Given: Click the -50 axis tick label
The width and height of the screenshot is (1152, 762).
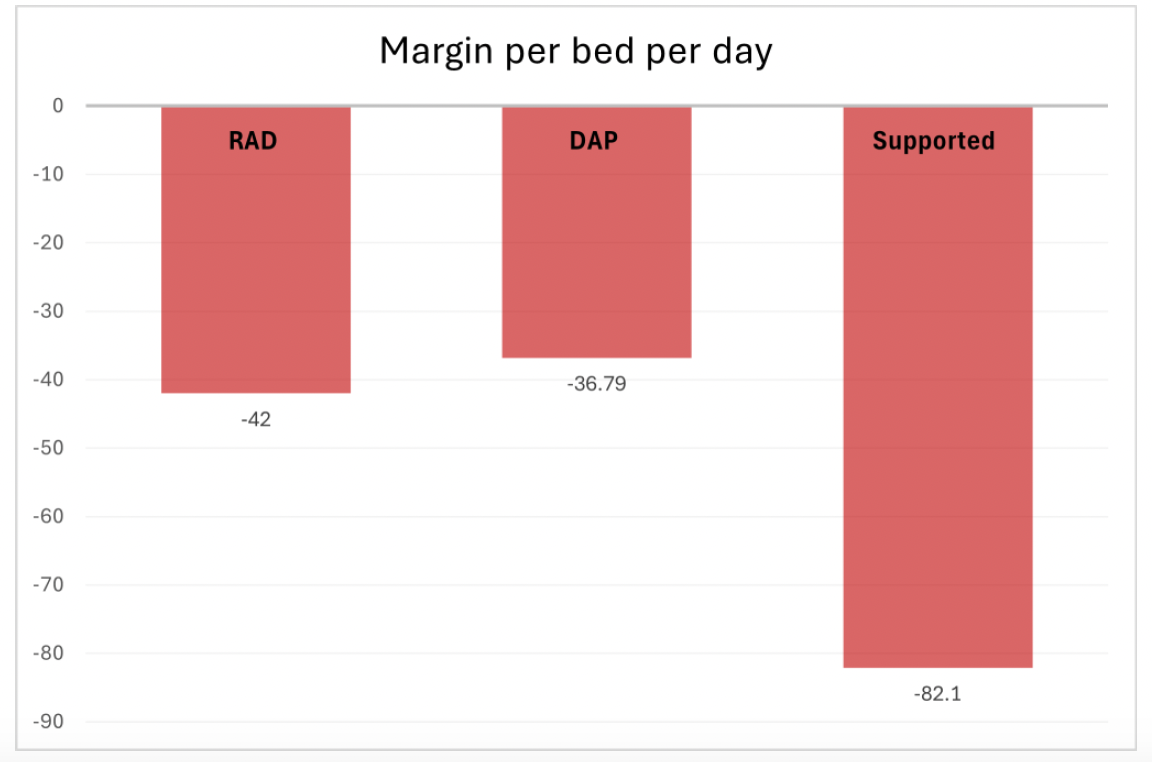Looking at the screenshot, I should (48, 448).
